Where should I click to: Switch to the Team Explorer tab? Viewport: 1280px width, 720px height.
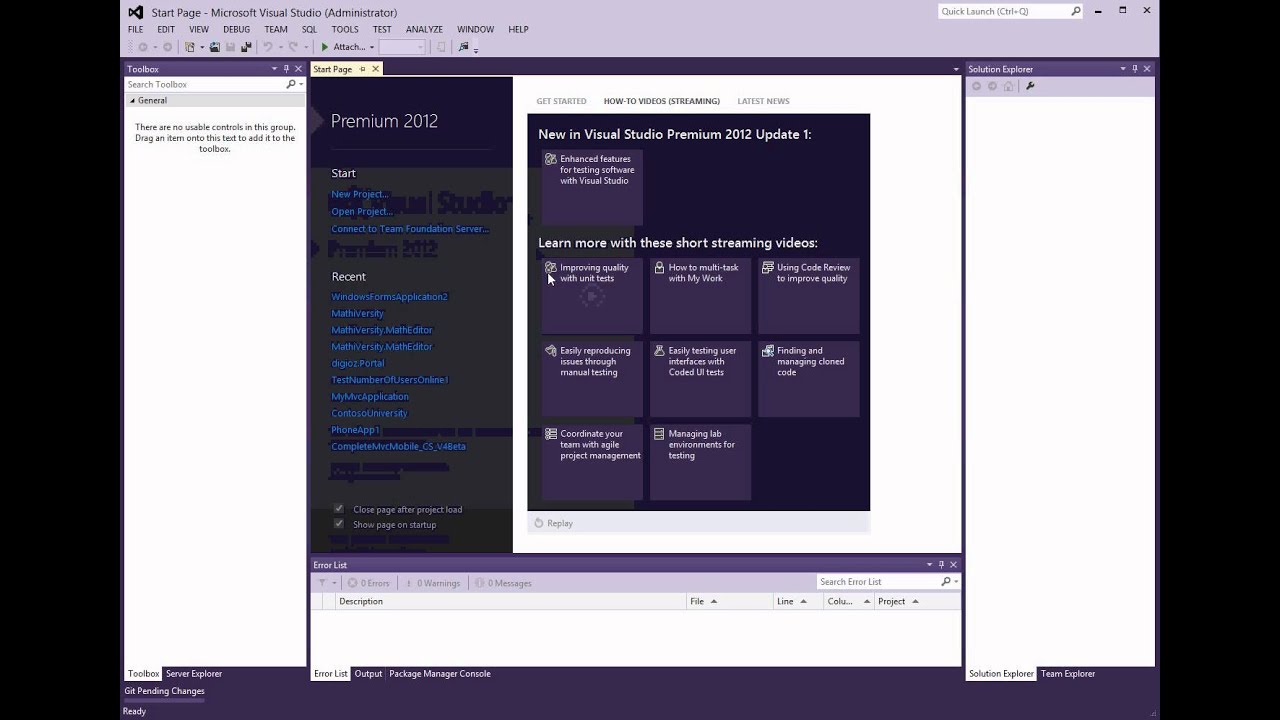[x=1068, y=674]
